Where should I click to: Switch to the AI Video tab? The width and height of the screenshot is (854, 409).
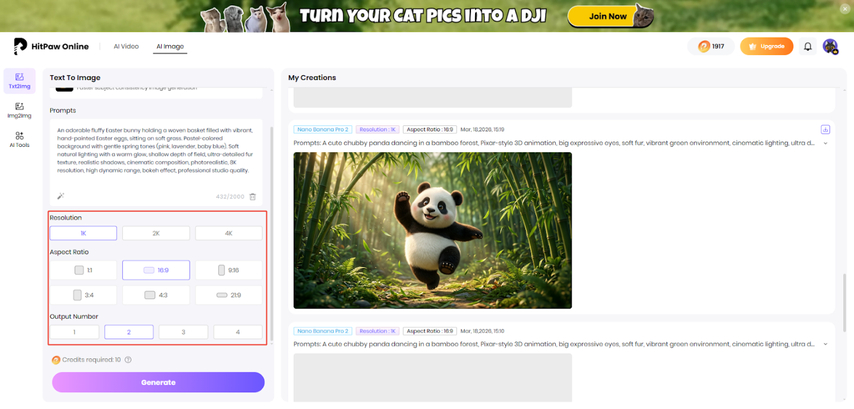(x=126, y=46)
